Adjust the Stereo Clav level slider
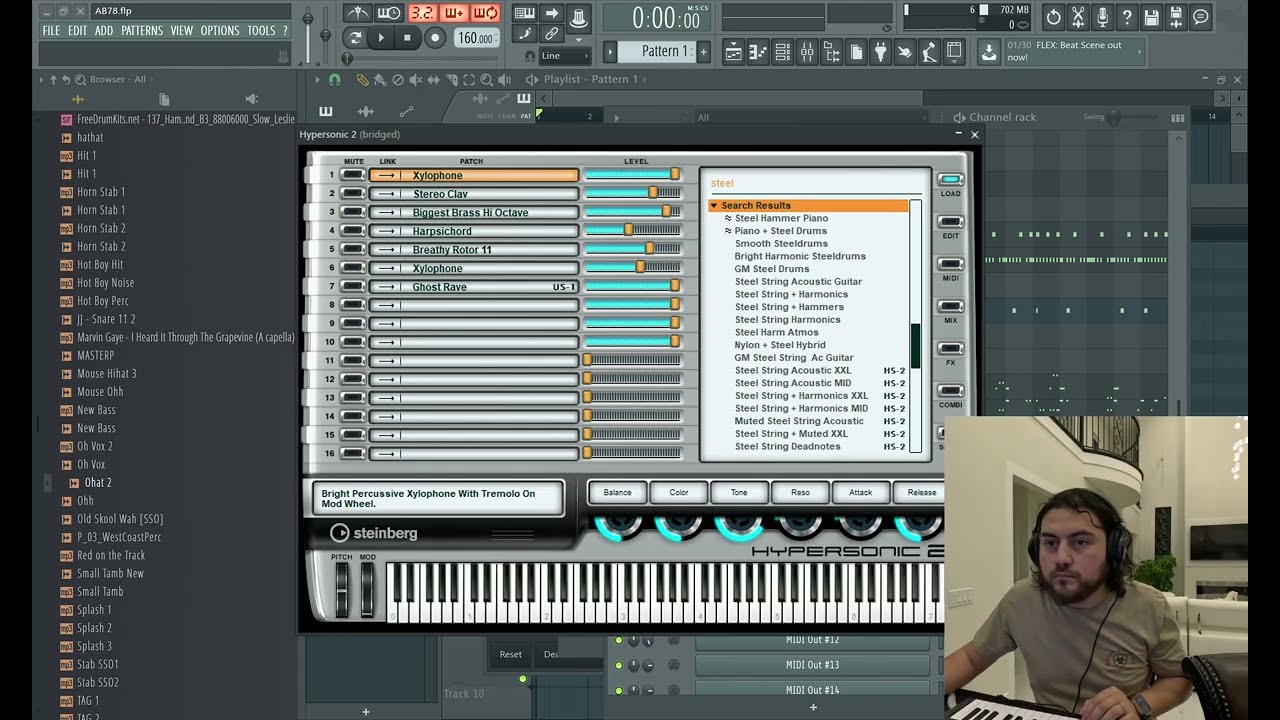 point(632,194)
